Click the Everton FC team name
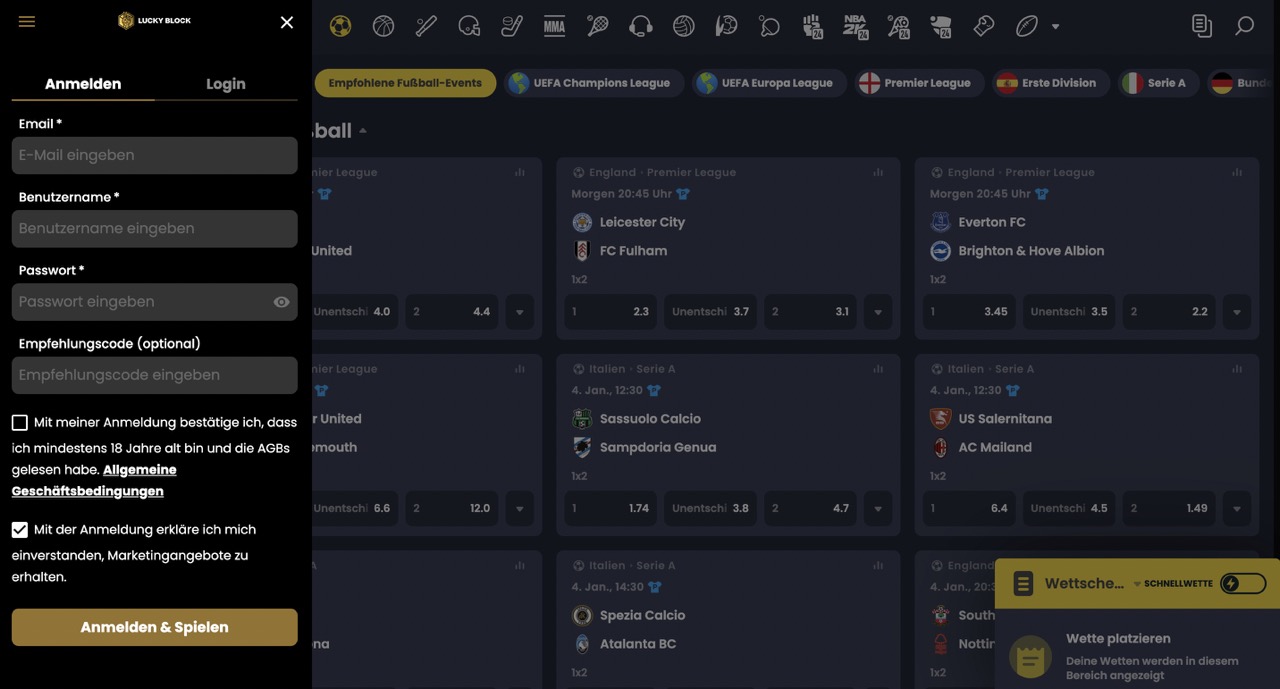1280x689 pixels. pyautogui.click(x=992, y=222)
